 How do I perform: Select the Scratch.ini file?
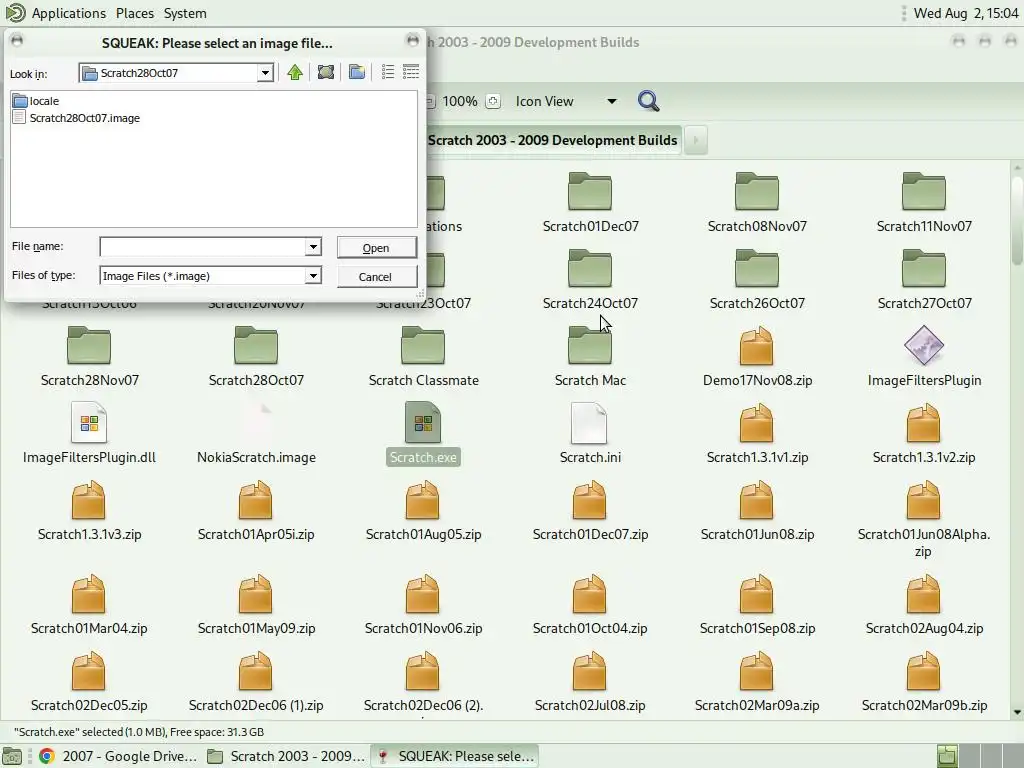point(590,434)
